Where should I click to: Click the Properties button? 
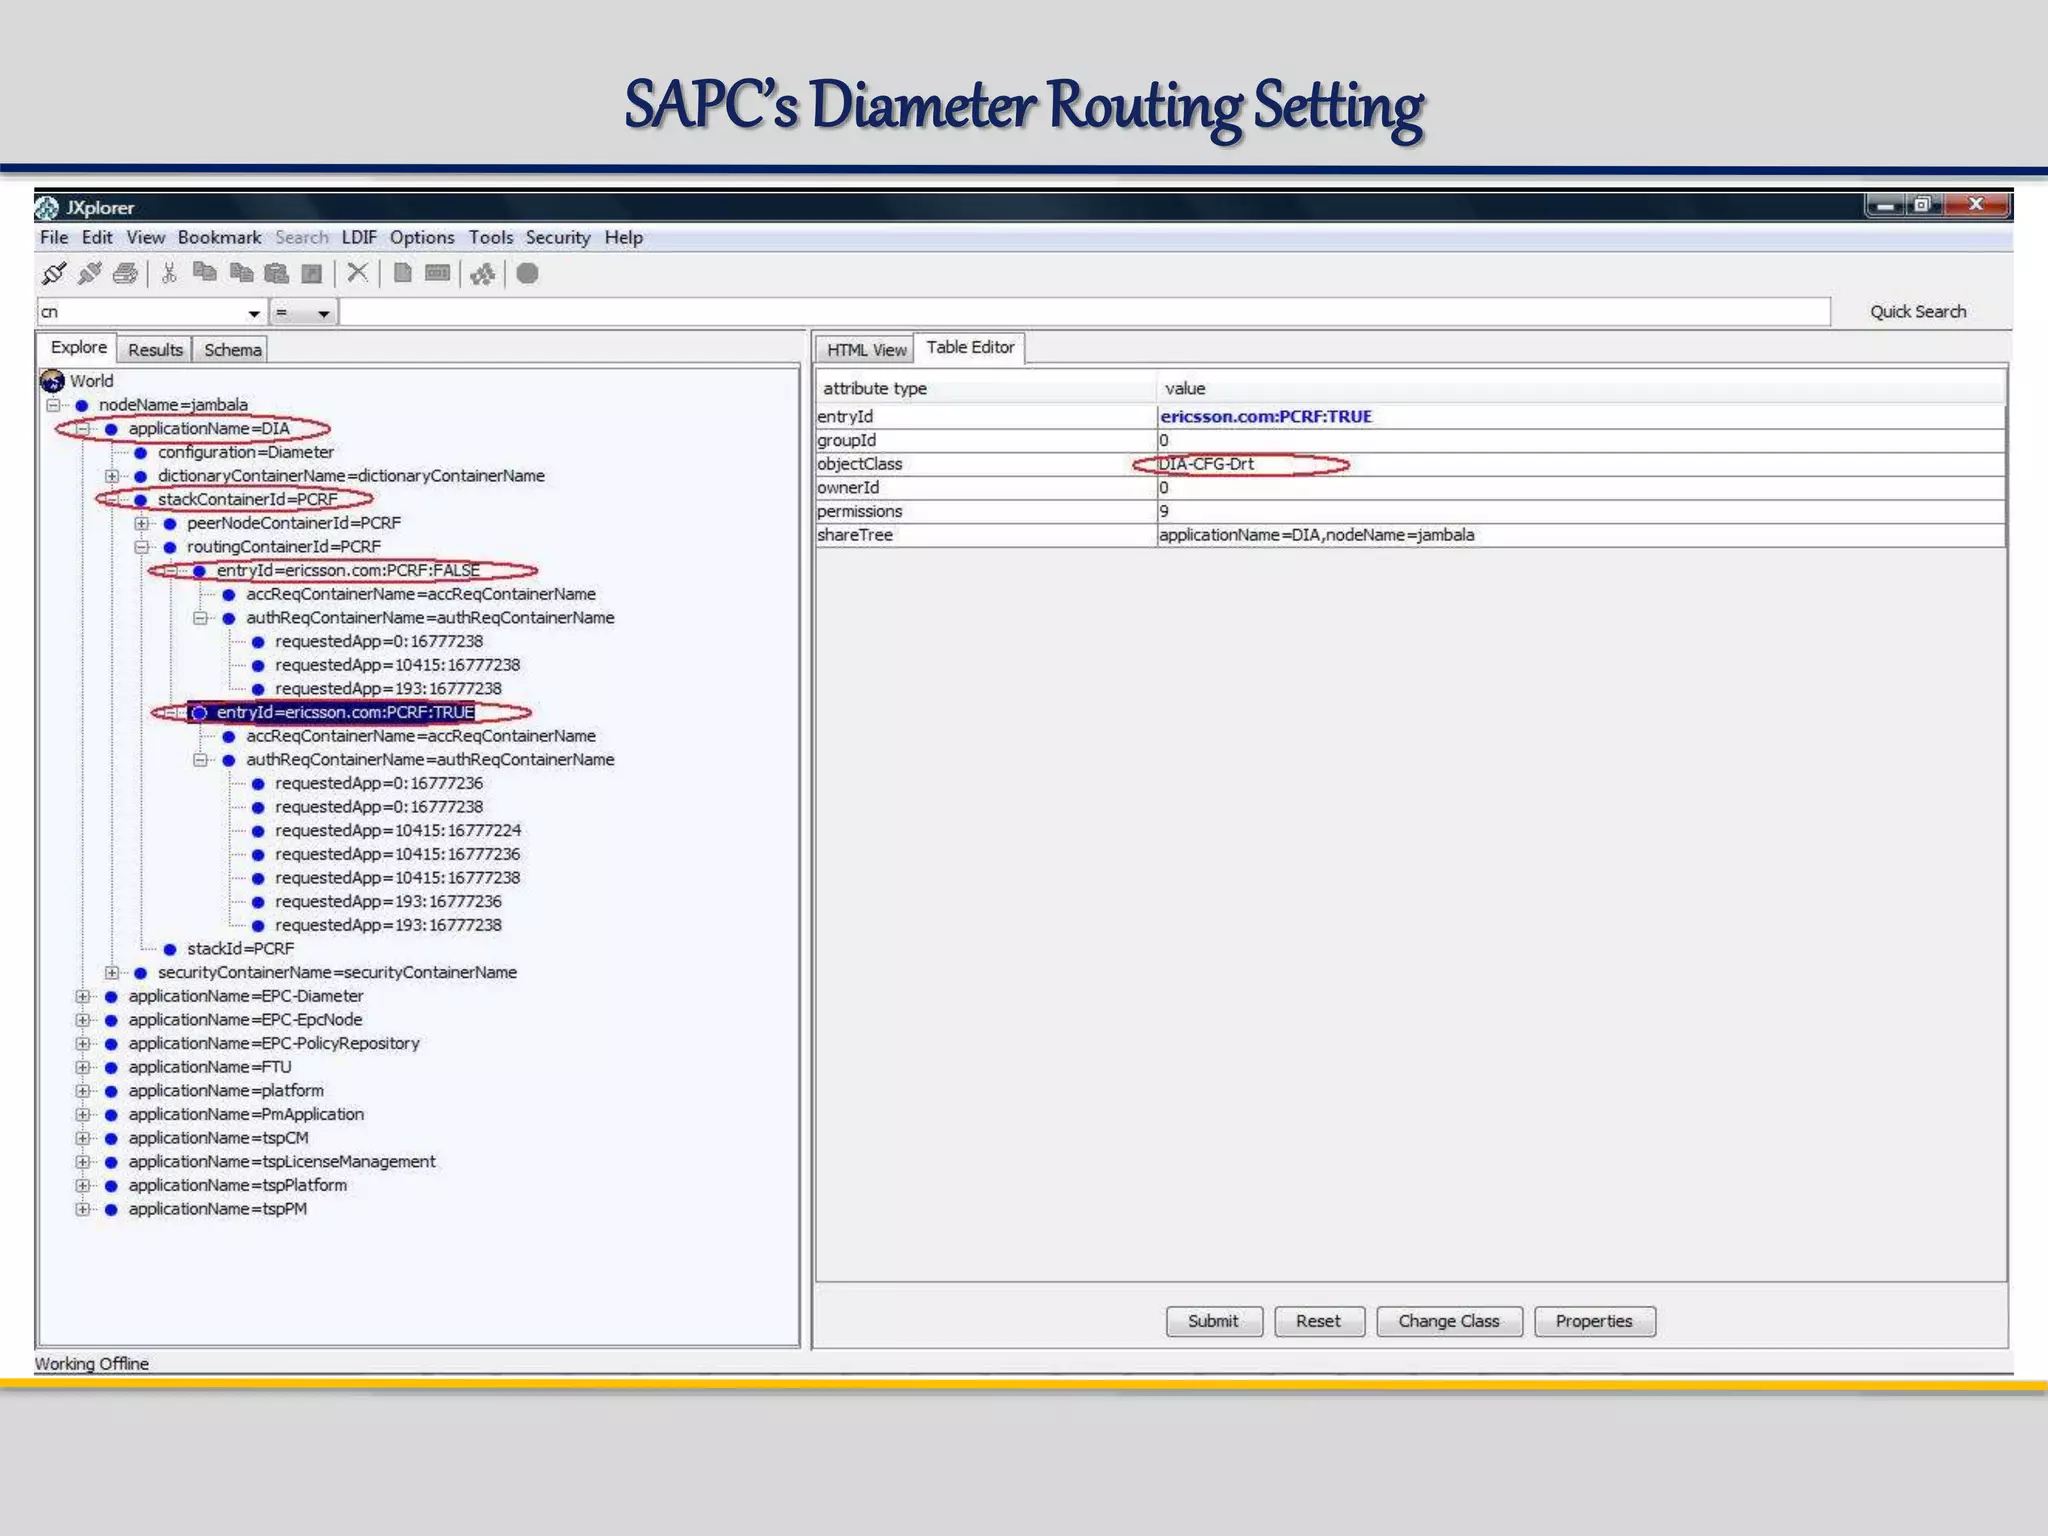click(1594, 1321)
